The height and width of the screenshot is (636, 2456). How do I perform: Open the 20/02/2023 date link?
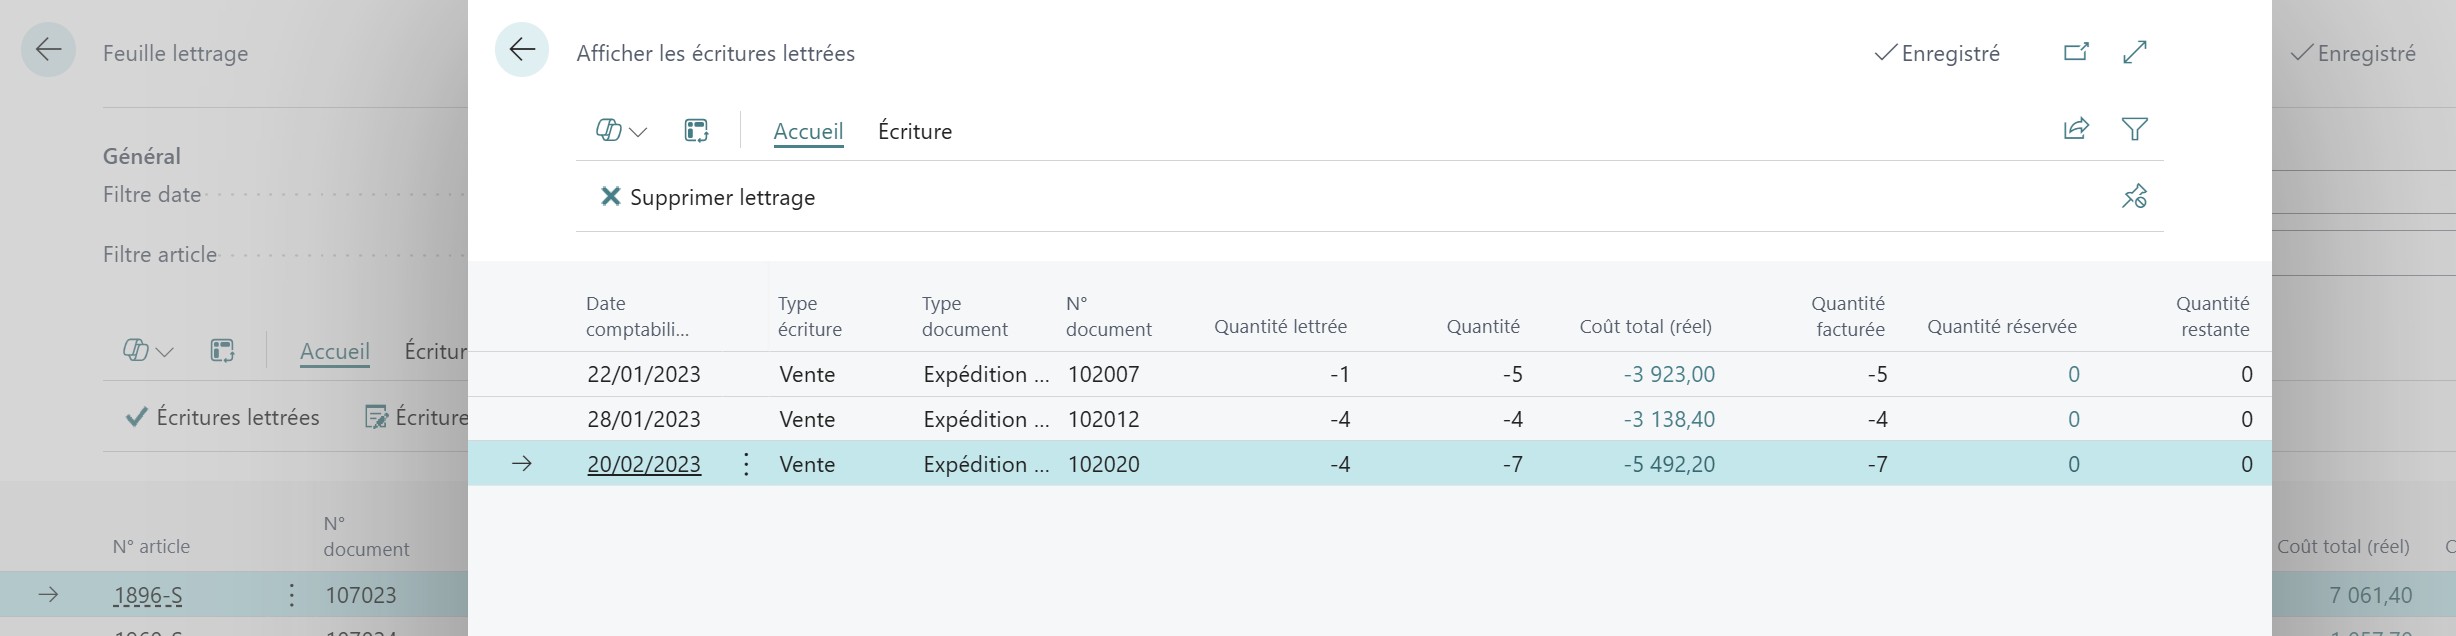pos(644,464)
